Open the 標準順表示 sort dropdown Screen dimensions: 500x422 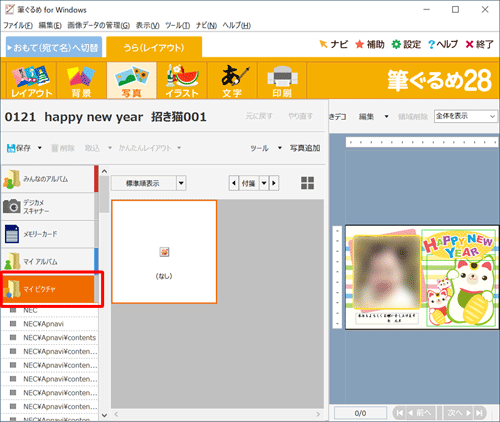coord(181,183)
